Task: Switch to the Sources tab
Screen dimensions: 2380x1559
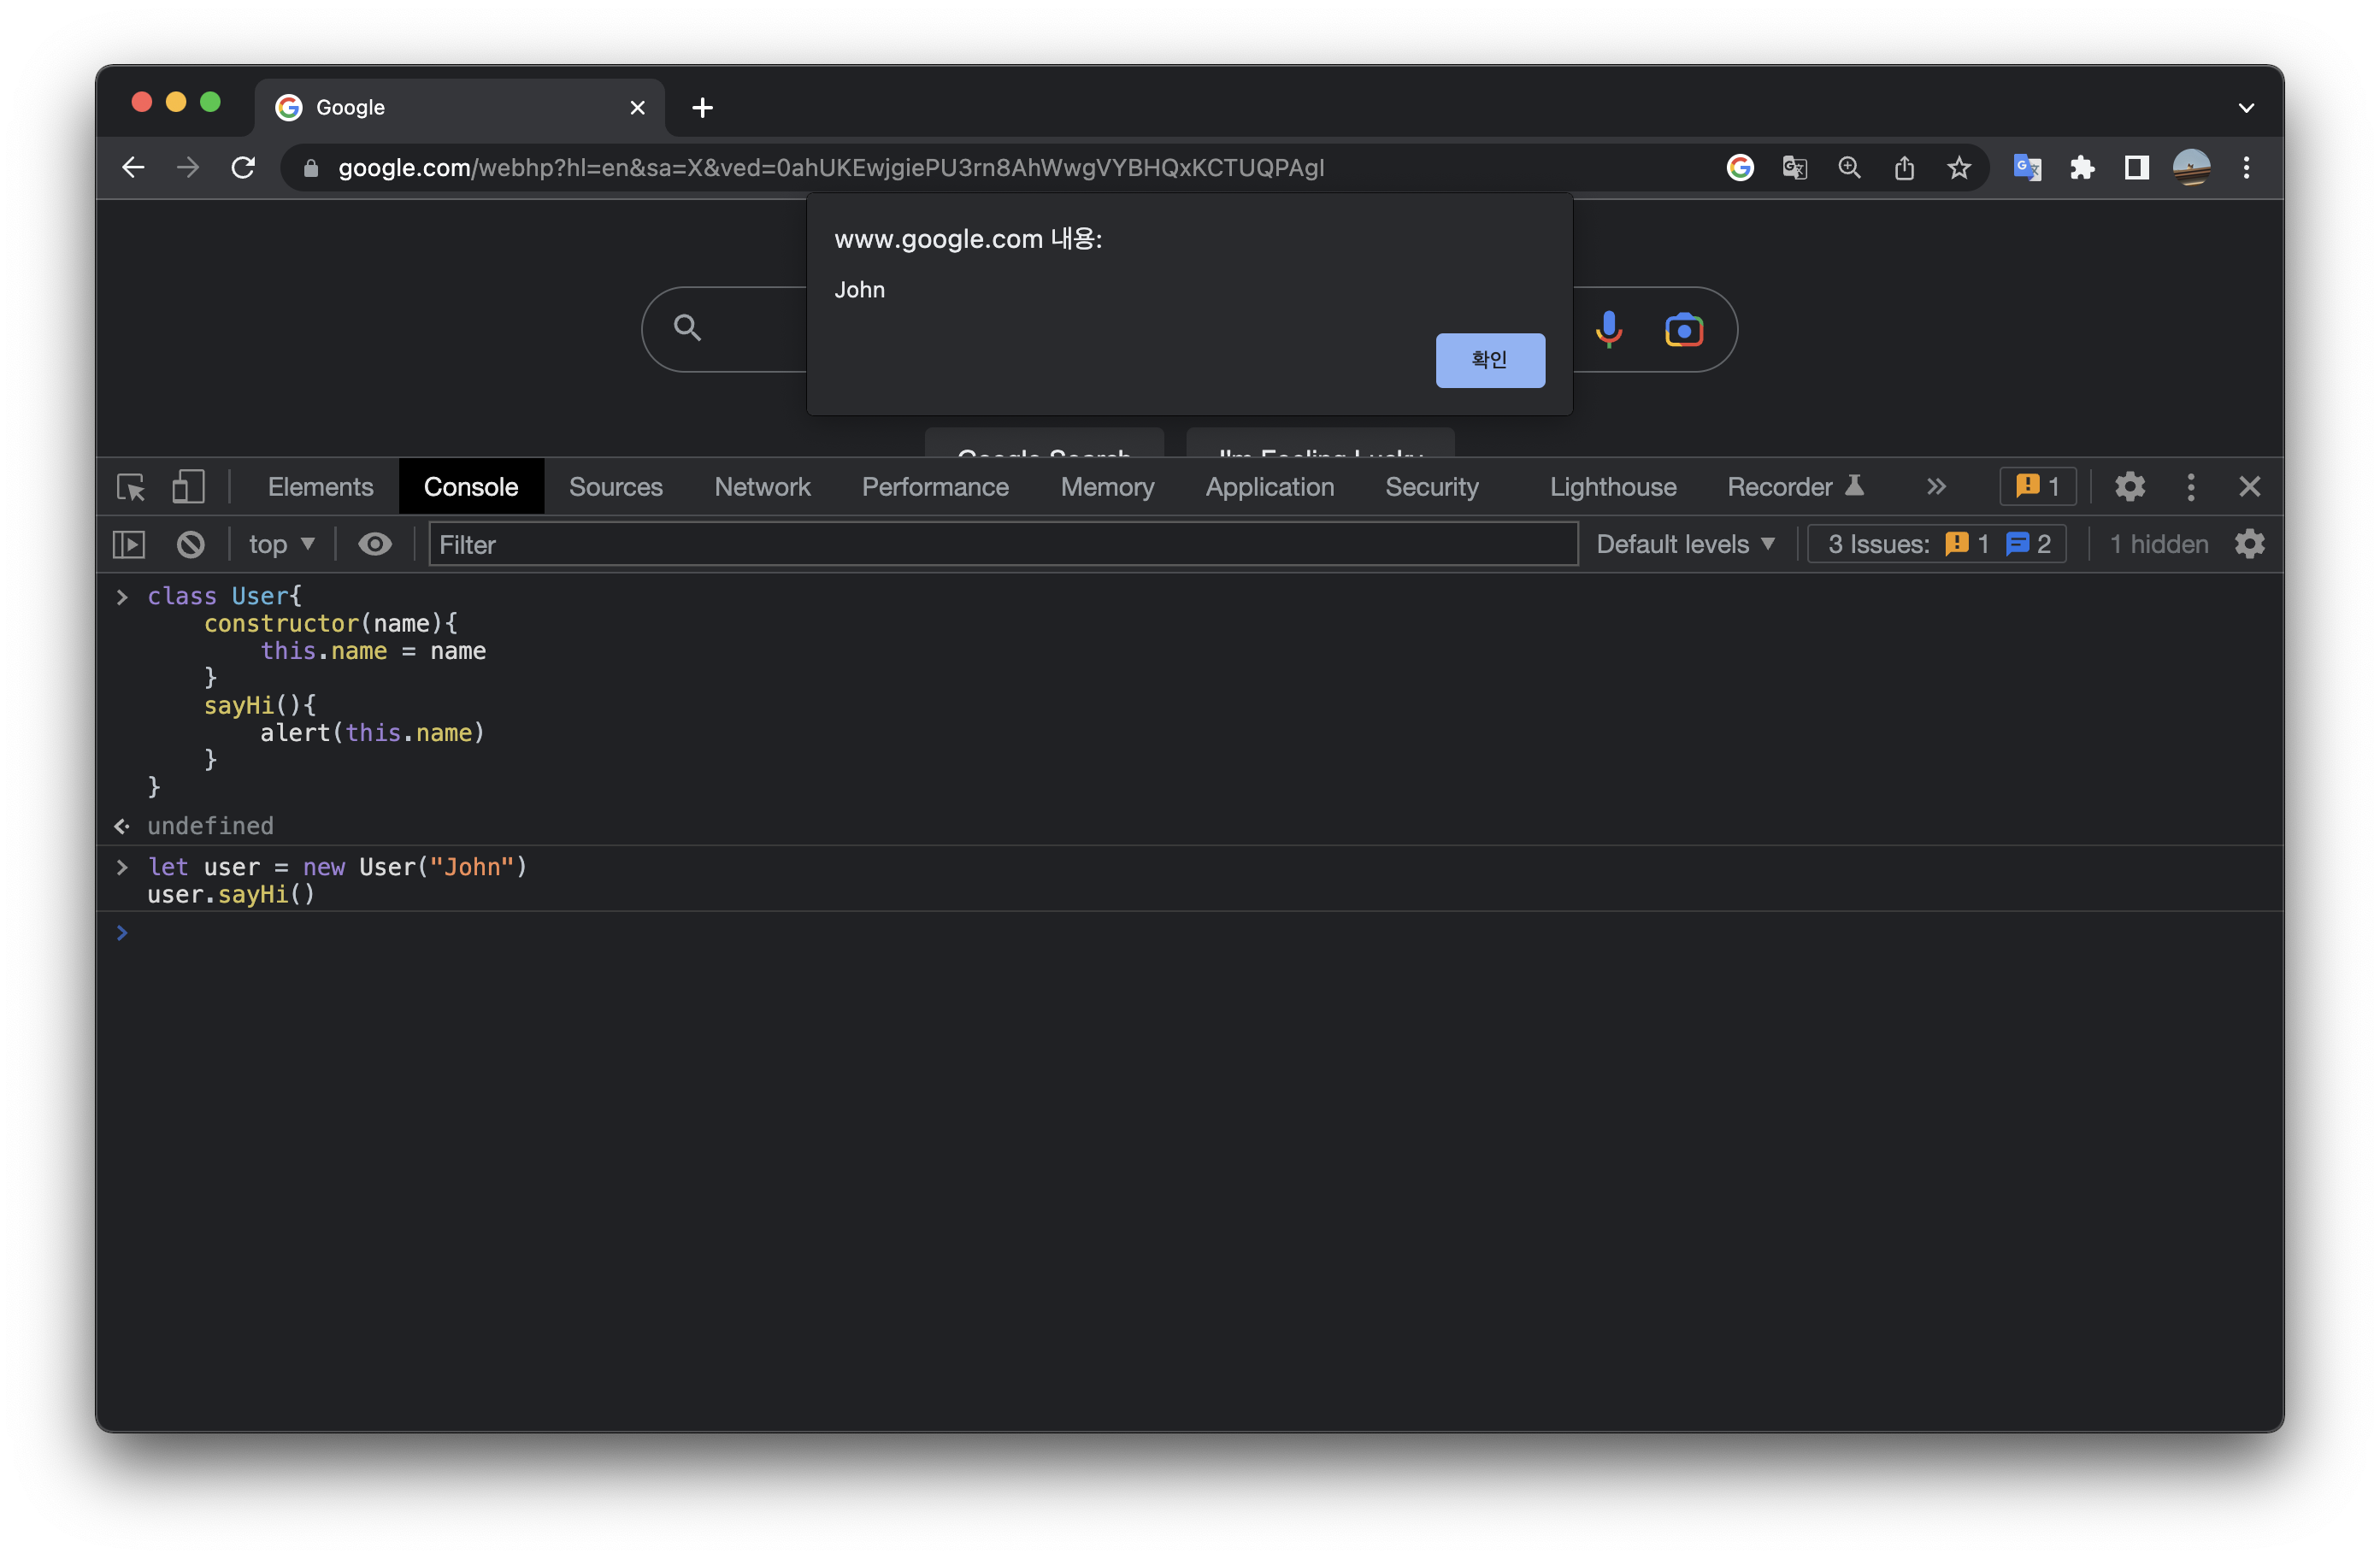Action: pyautogui.click(x=615, y=487)
